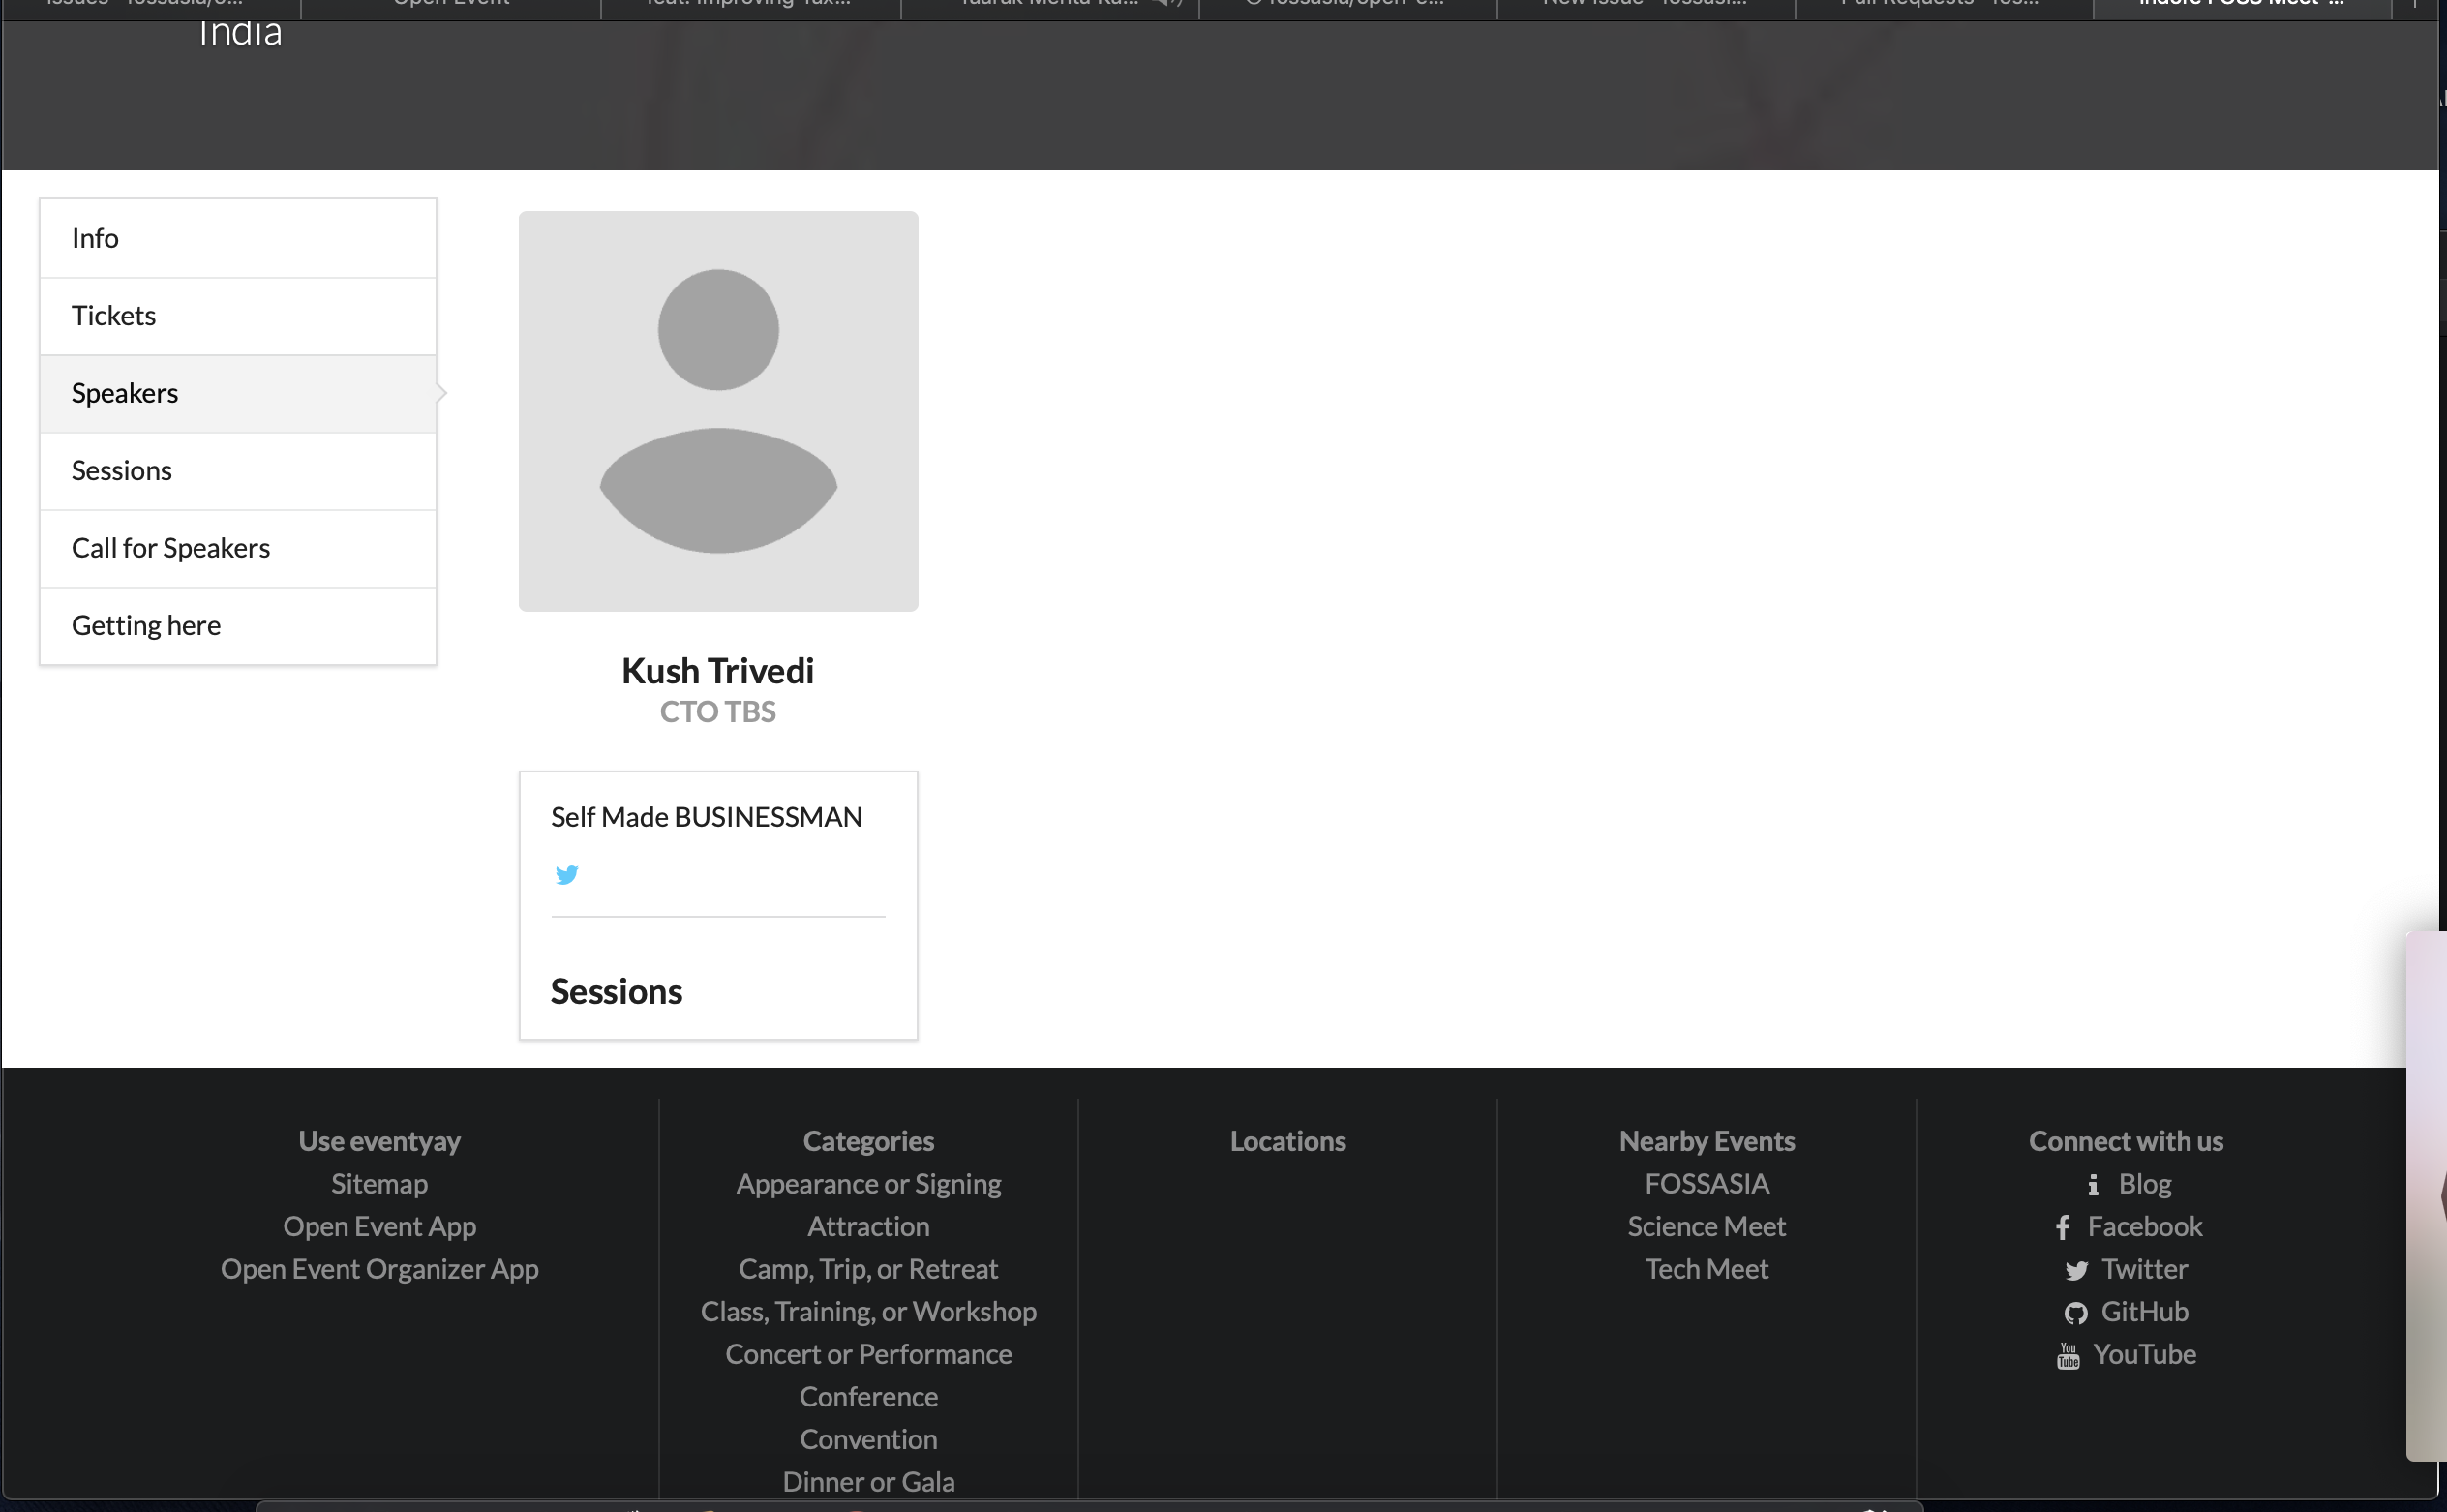Open the Sitemap link in the footer
This screenshot has height=1512, width=2447.
378,1183
